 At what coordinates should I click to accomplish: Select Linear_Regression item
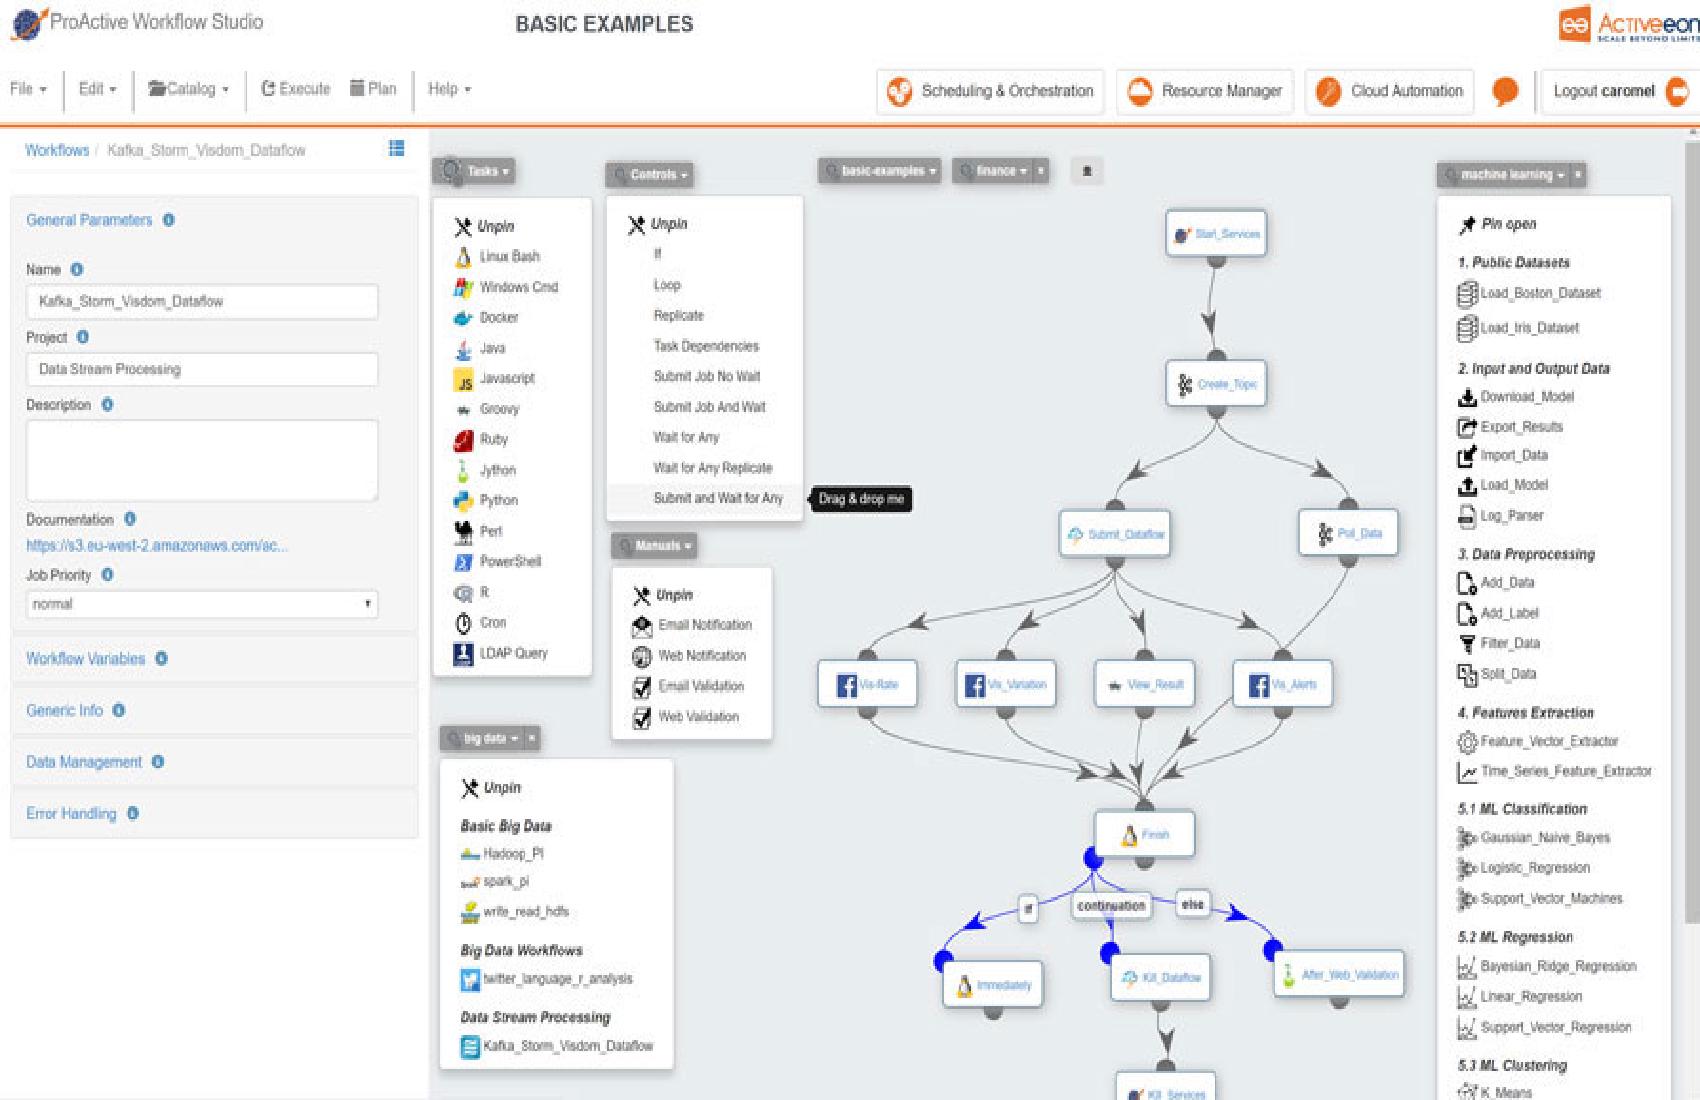coord(1520,997)
